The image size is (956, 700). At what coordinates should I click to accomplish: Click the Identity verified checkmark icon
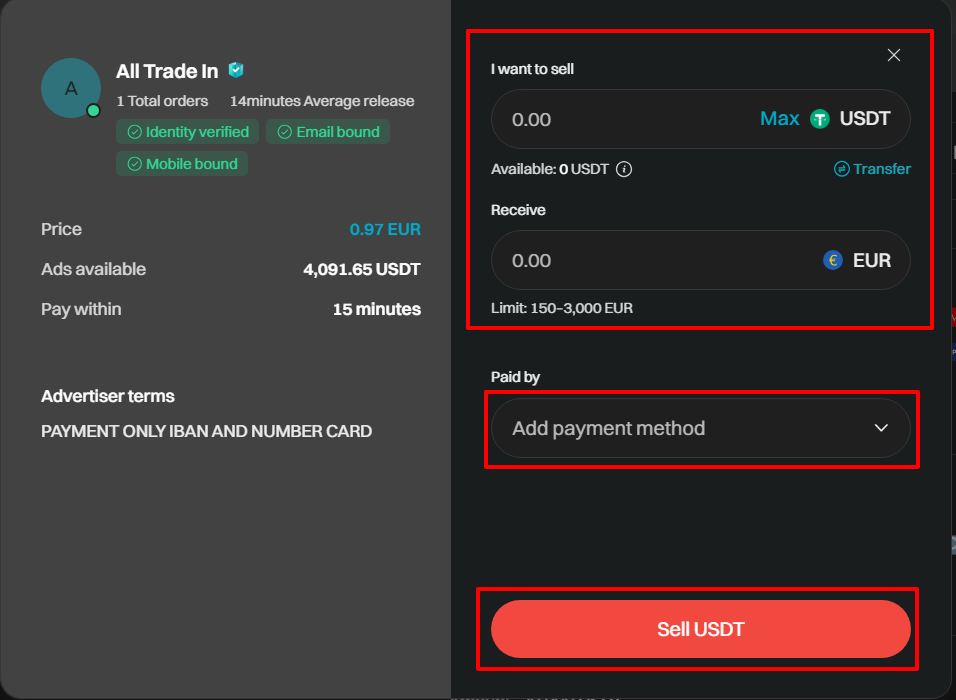tap(134, 132)
